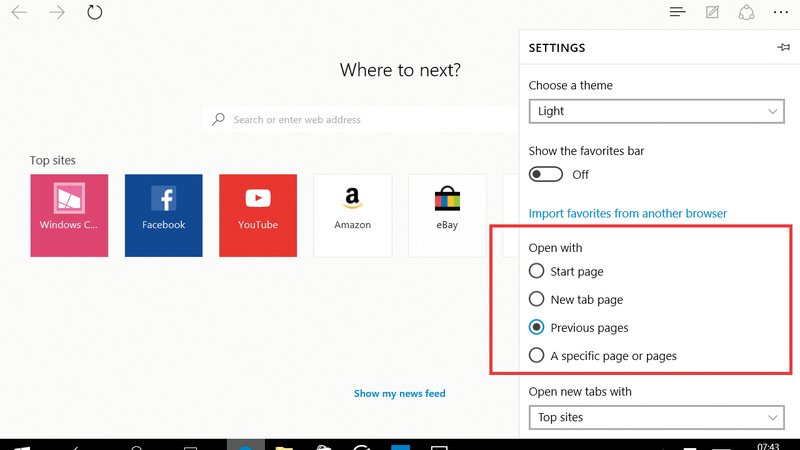Open the Facebook top site tile

164,215
